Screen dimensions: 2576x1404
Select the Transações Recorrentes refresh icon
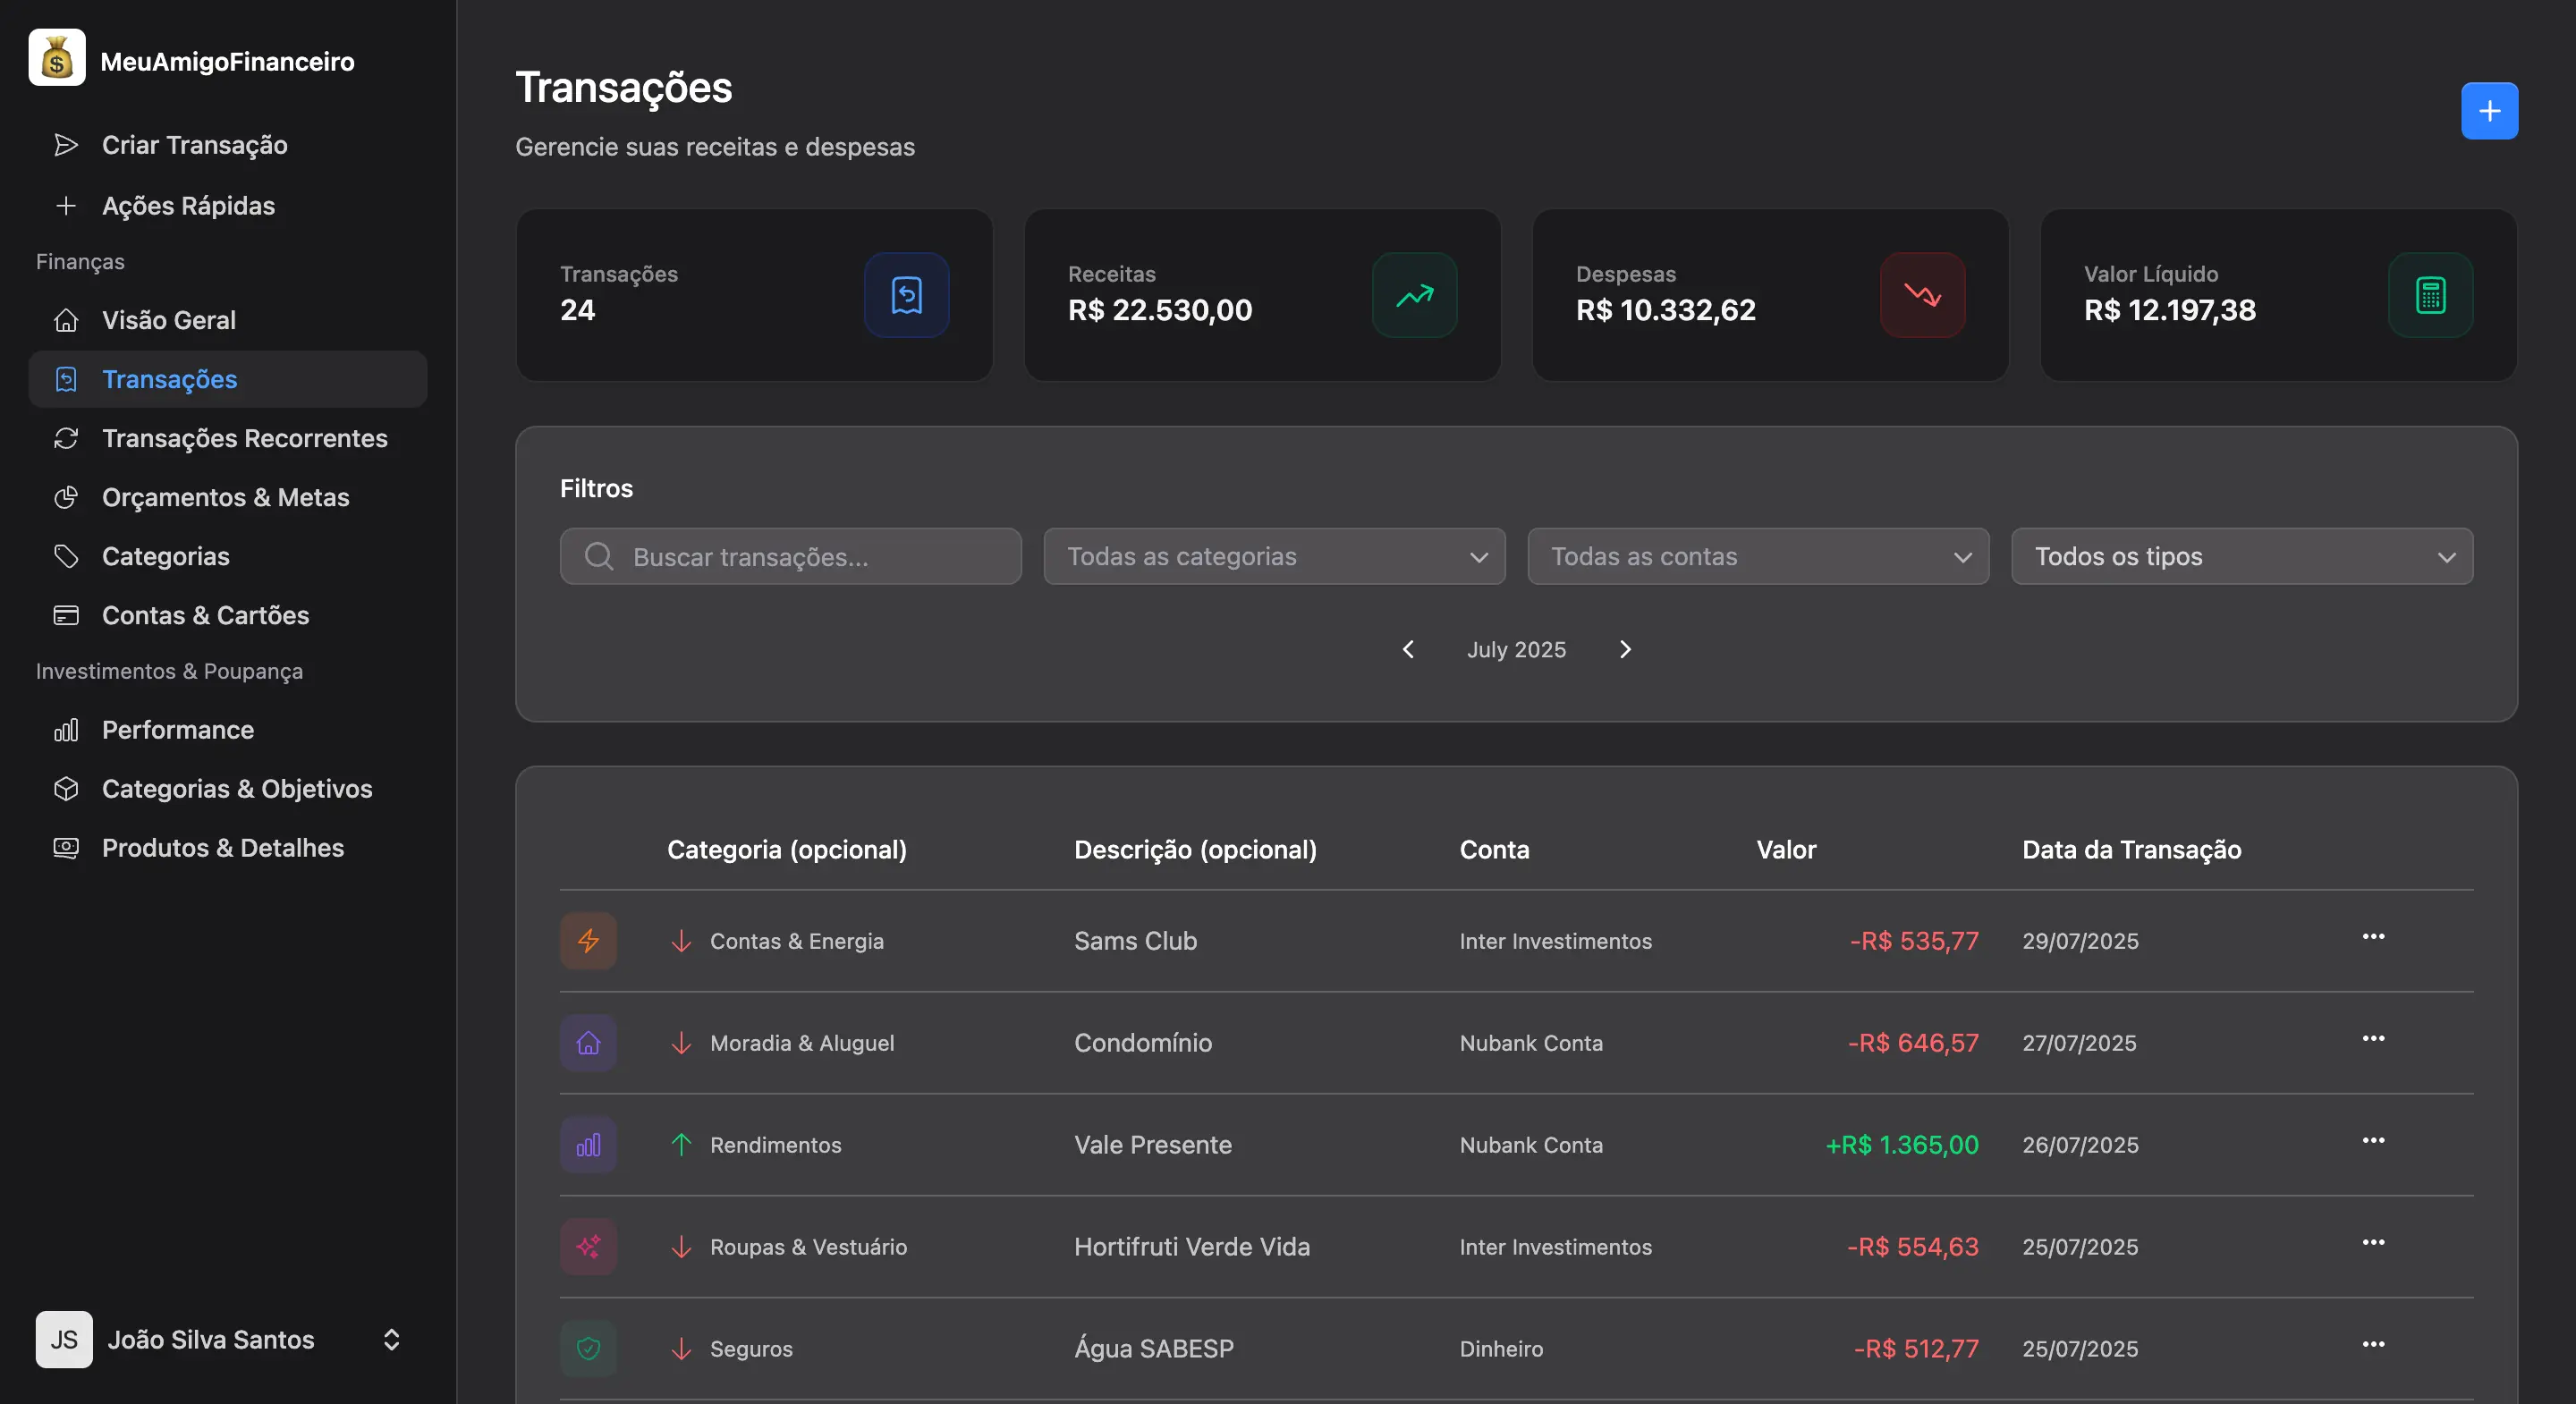coord(66,438)
